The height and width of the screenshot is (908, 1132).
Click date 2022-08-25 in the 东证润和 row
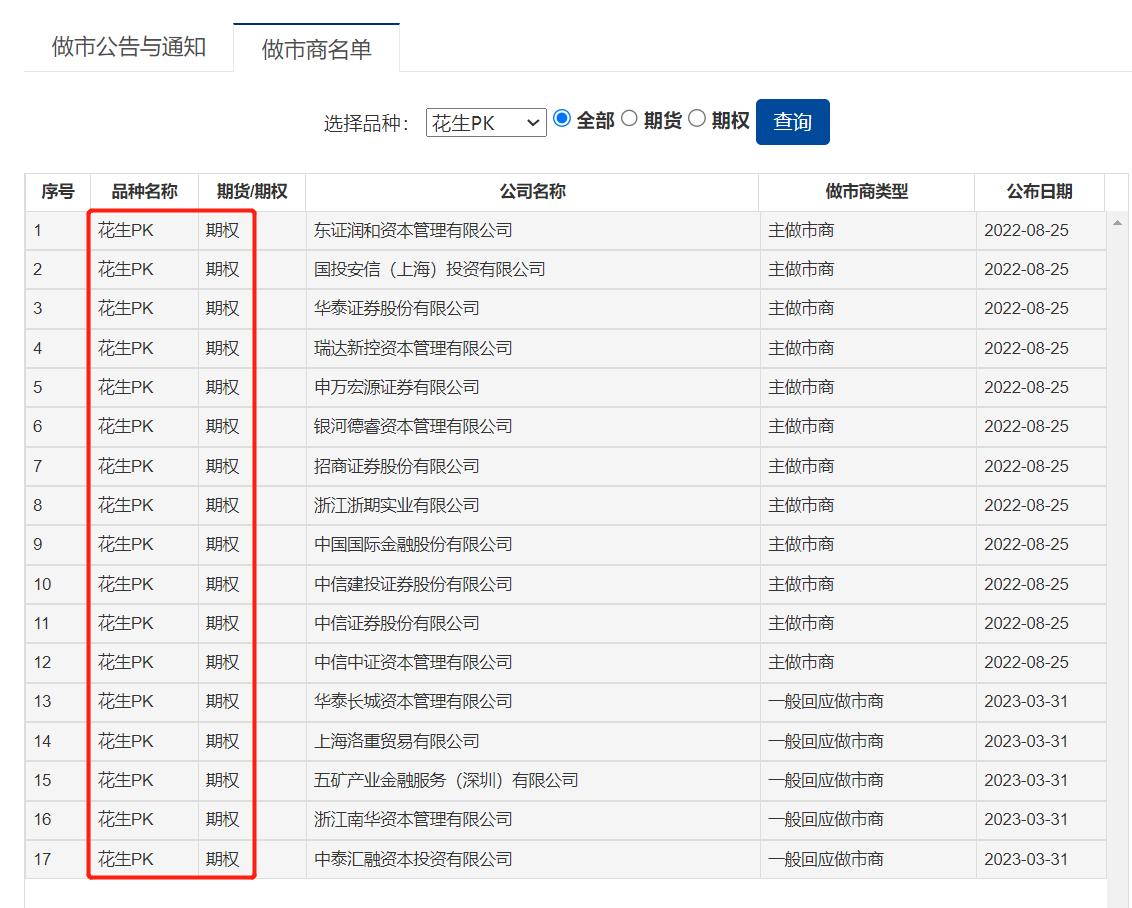[x=1026, y=230]
